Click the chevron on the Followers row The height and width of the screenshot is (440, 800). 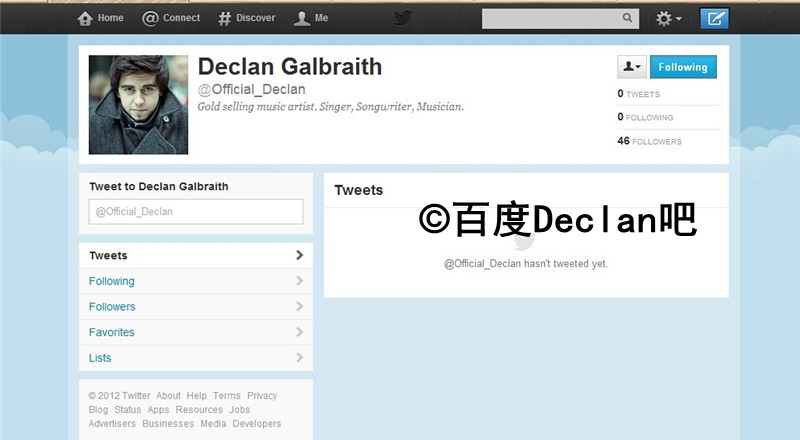(299, 306)
